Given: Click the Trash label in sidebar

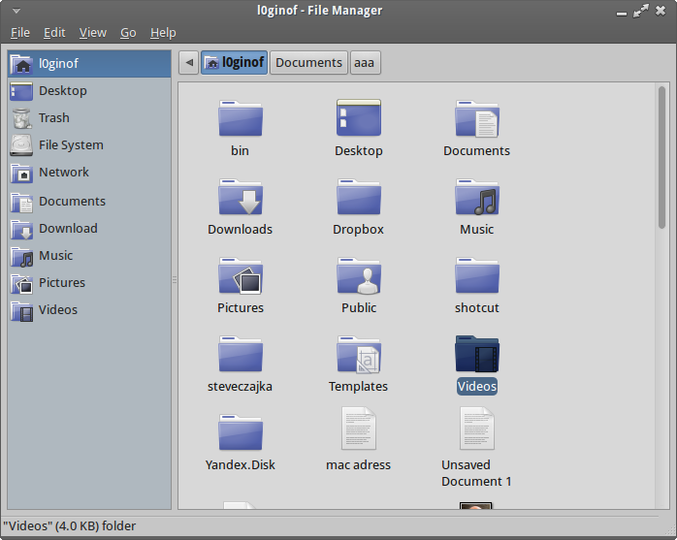Looking at the screenshot, I should tap(54, 118).
